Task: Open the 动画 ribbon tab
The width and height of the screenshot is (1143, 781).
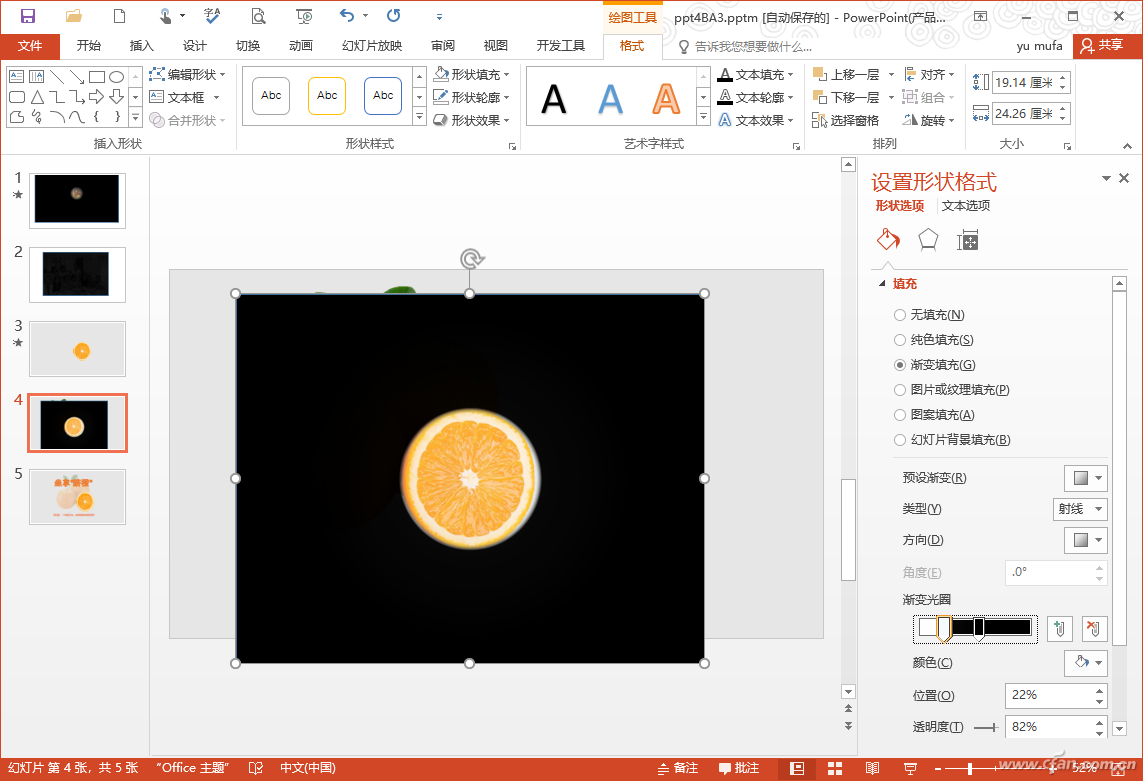Action: click(300, 46)
